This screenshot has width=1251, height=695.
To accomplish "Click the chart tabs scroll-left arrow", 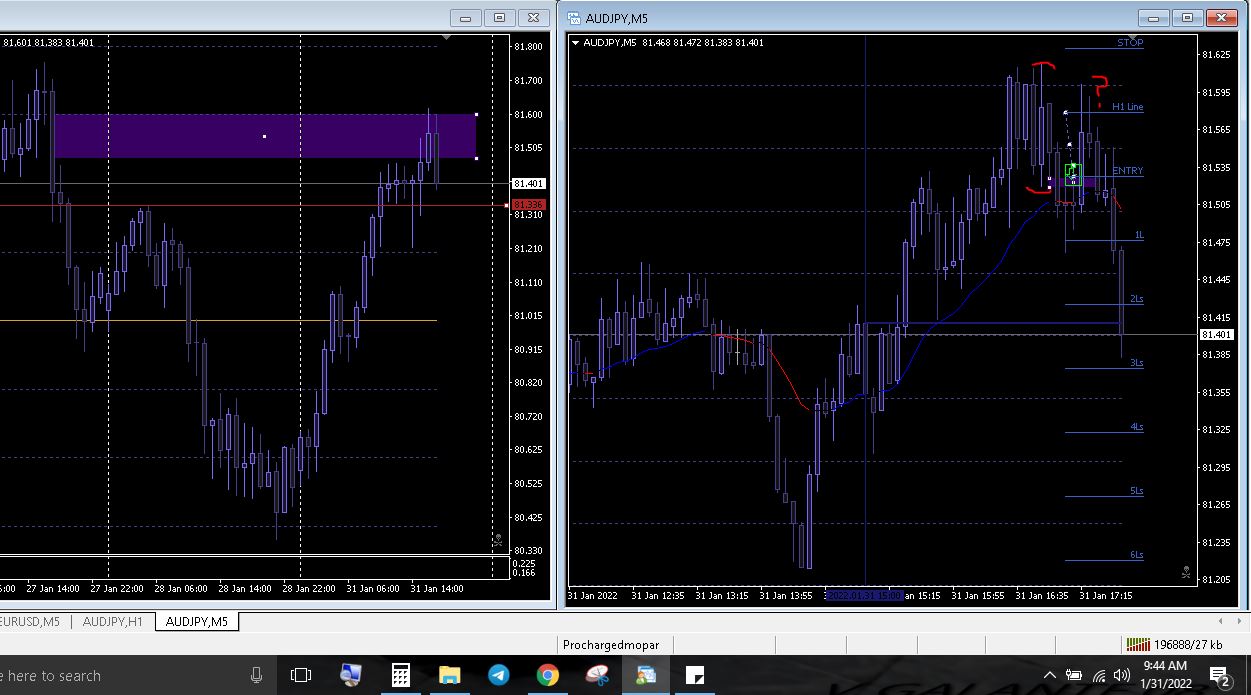I will [x=1219, y=621].
